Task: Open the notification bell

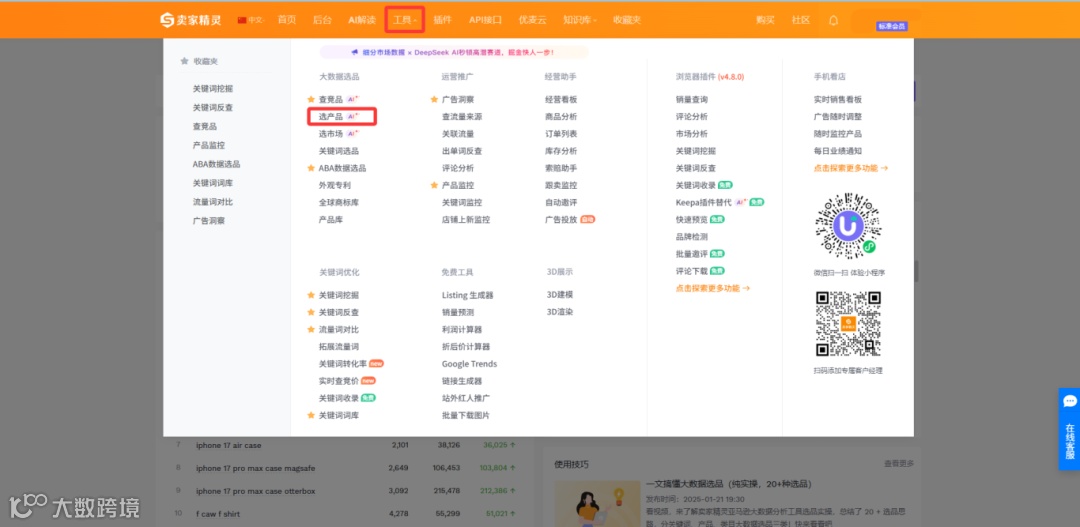Action: click(833, 20)
